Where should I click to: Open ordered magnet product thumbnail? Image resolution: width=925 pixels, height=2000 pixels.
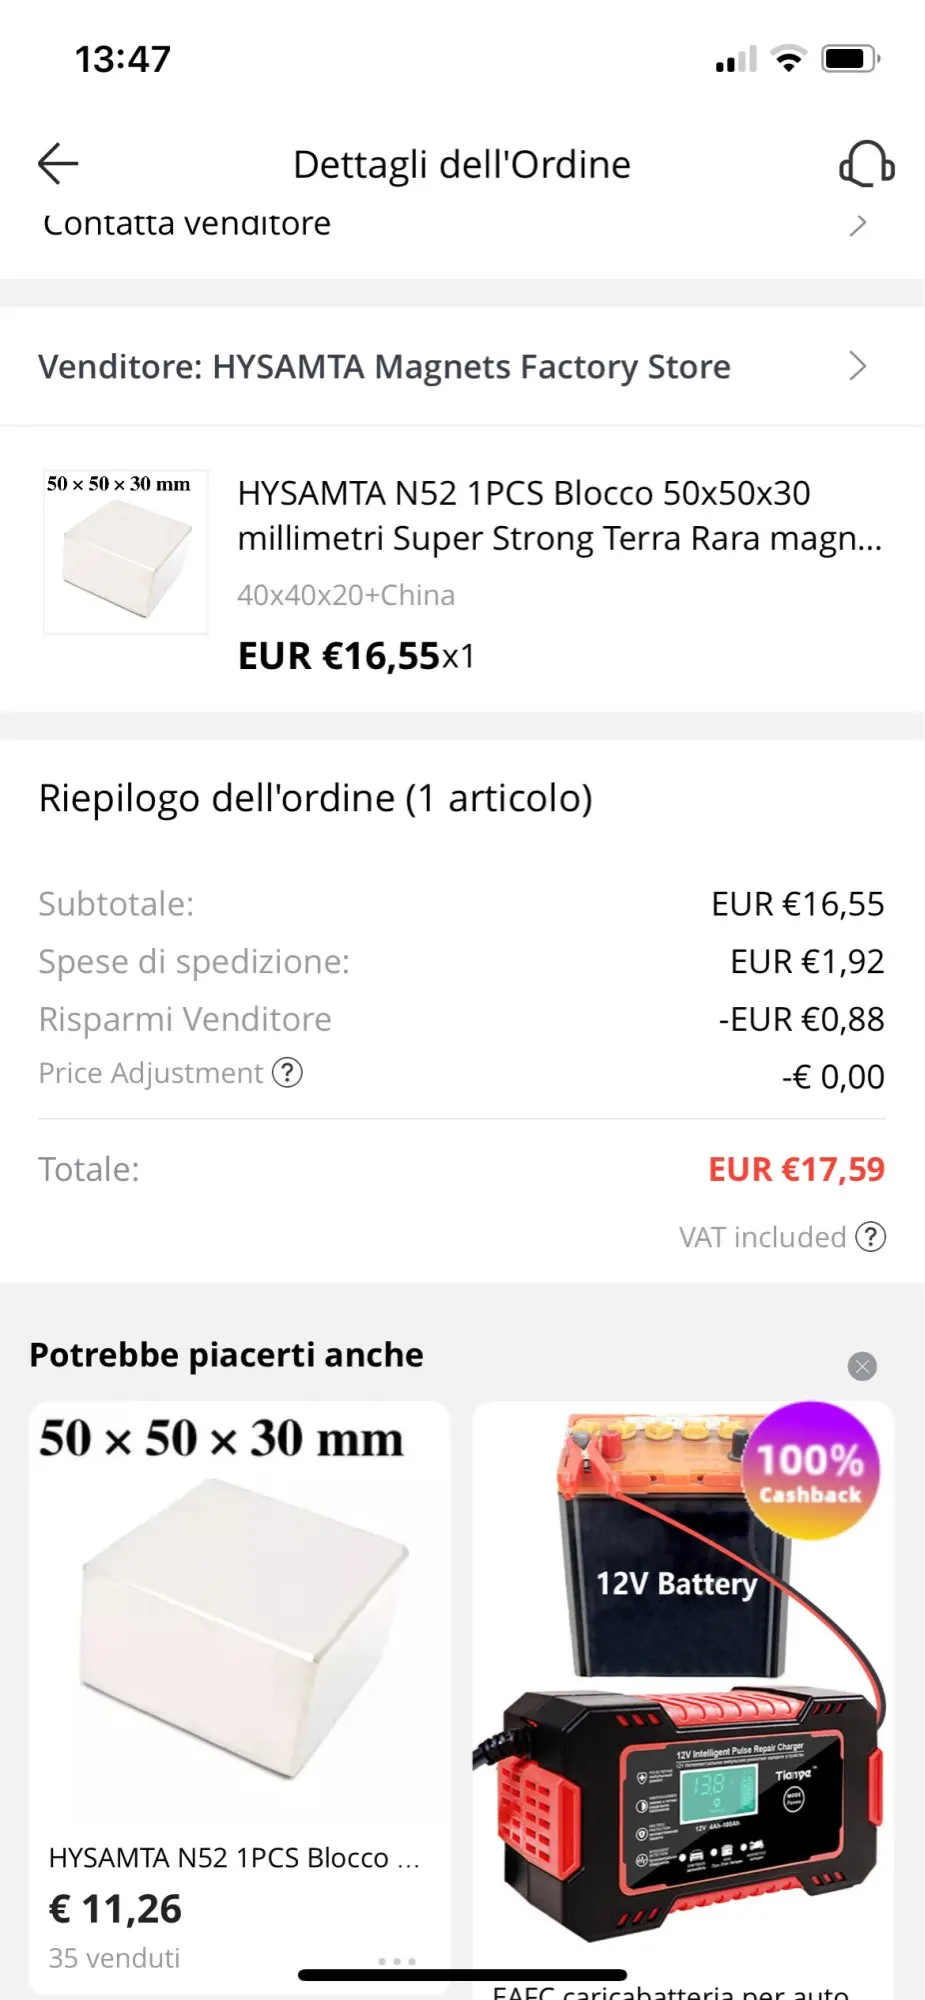click(x=126, y=552)
